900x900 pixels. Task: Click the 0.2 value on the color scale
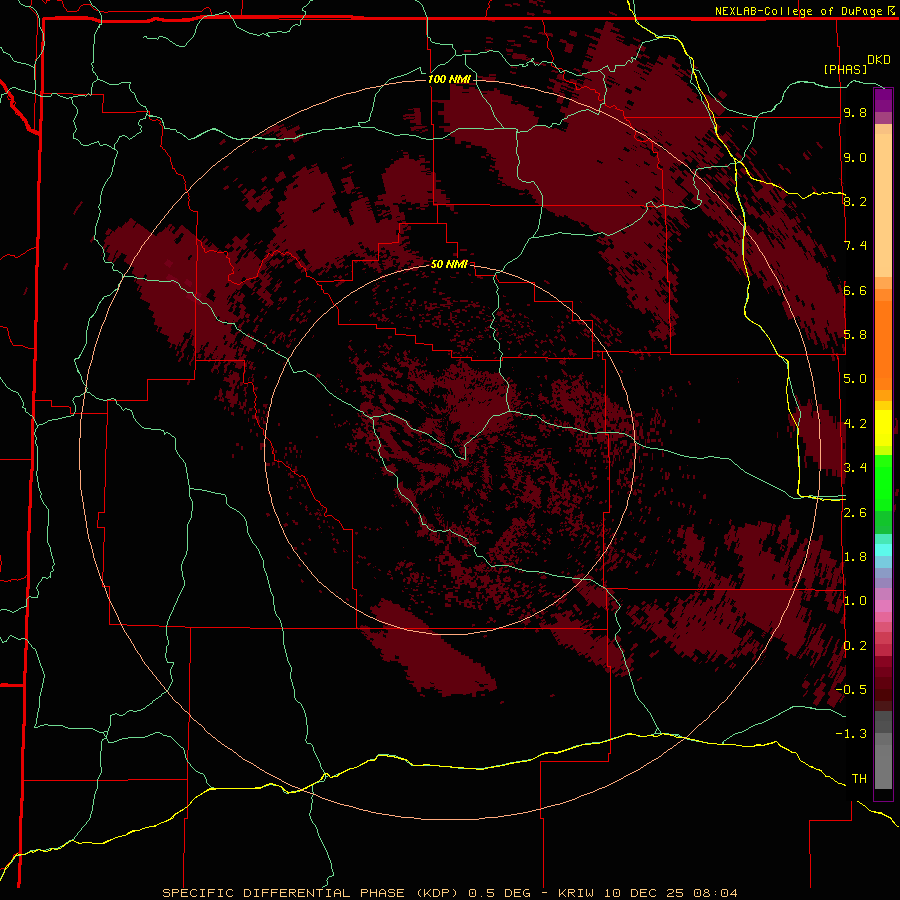point(855,646)
